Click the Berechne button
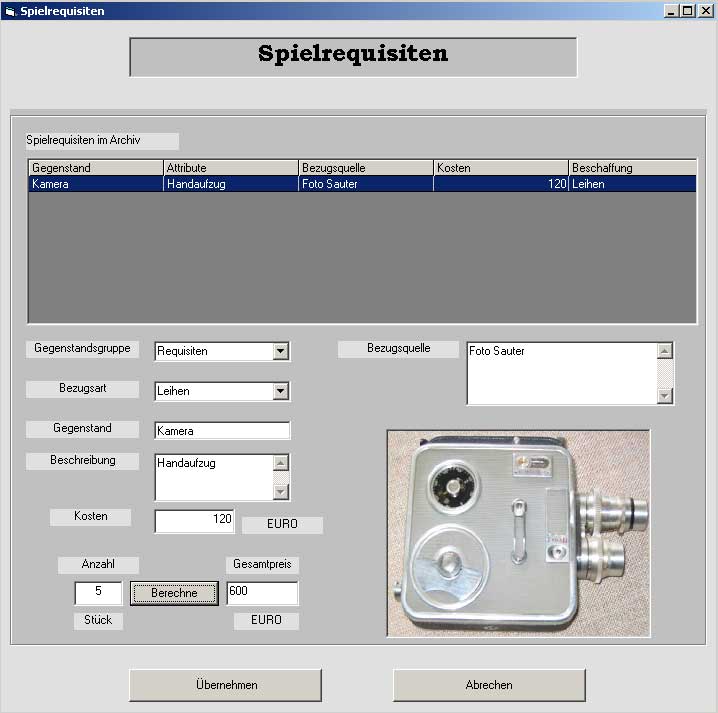 coord(174,593)
